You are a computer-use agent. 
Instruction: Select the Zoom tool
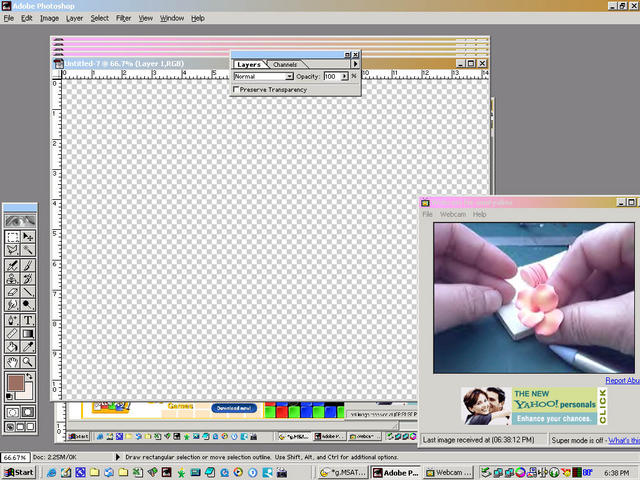click(28, 362)
